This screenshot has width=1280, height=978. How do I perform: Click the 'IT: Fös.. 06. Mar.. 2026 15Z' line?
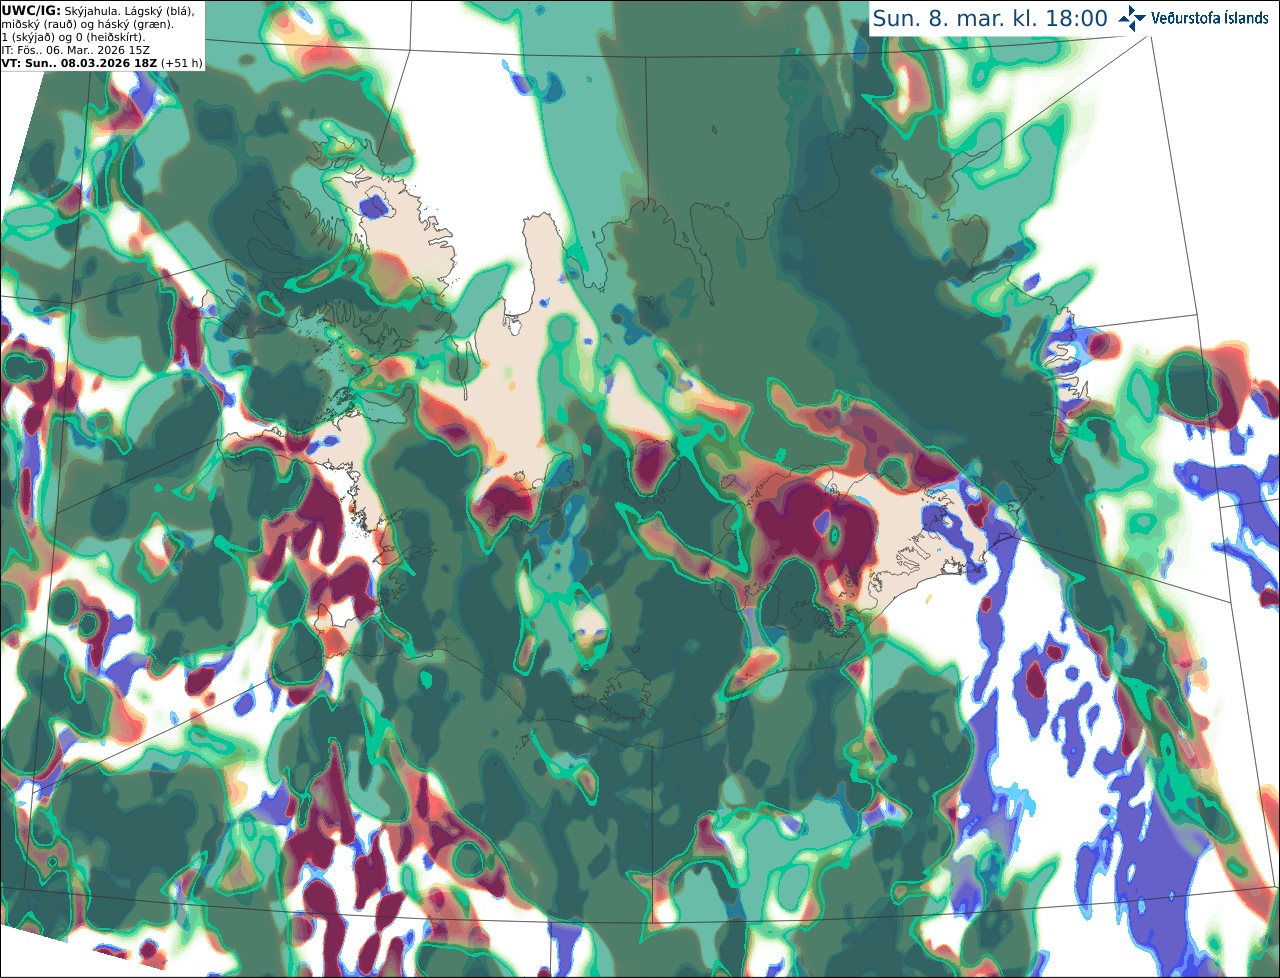pyautogui.click(x=76, y=50)
